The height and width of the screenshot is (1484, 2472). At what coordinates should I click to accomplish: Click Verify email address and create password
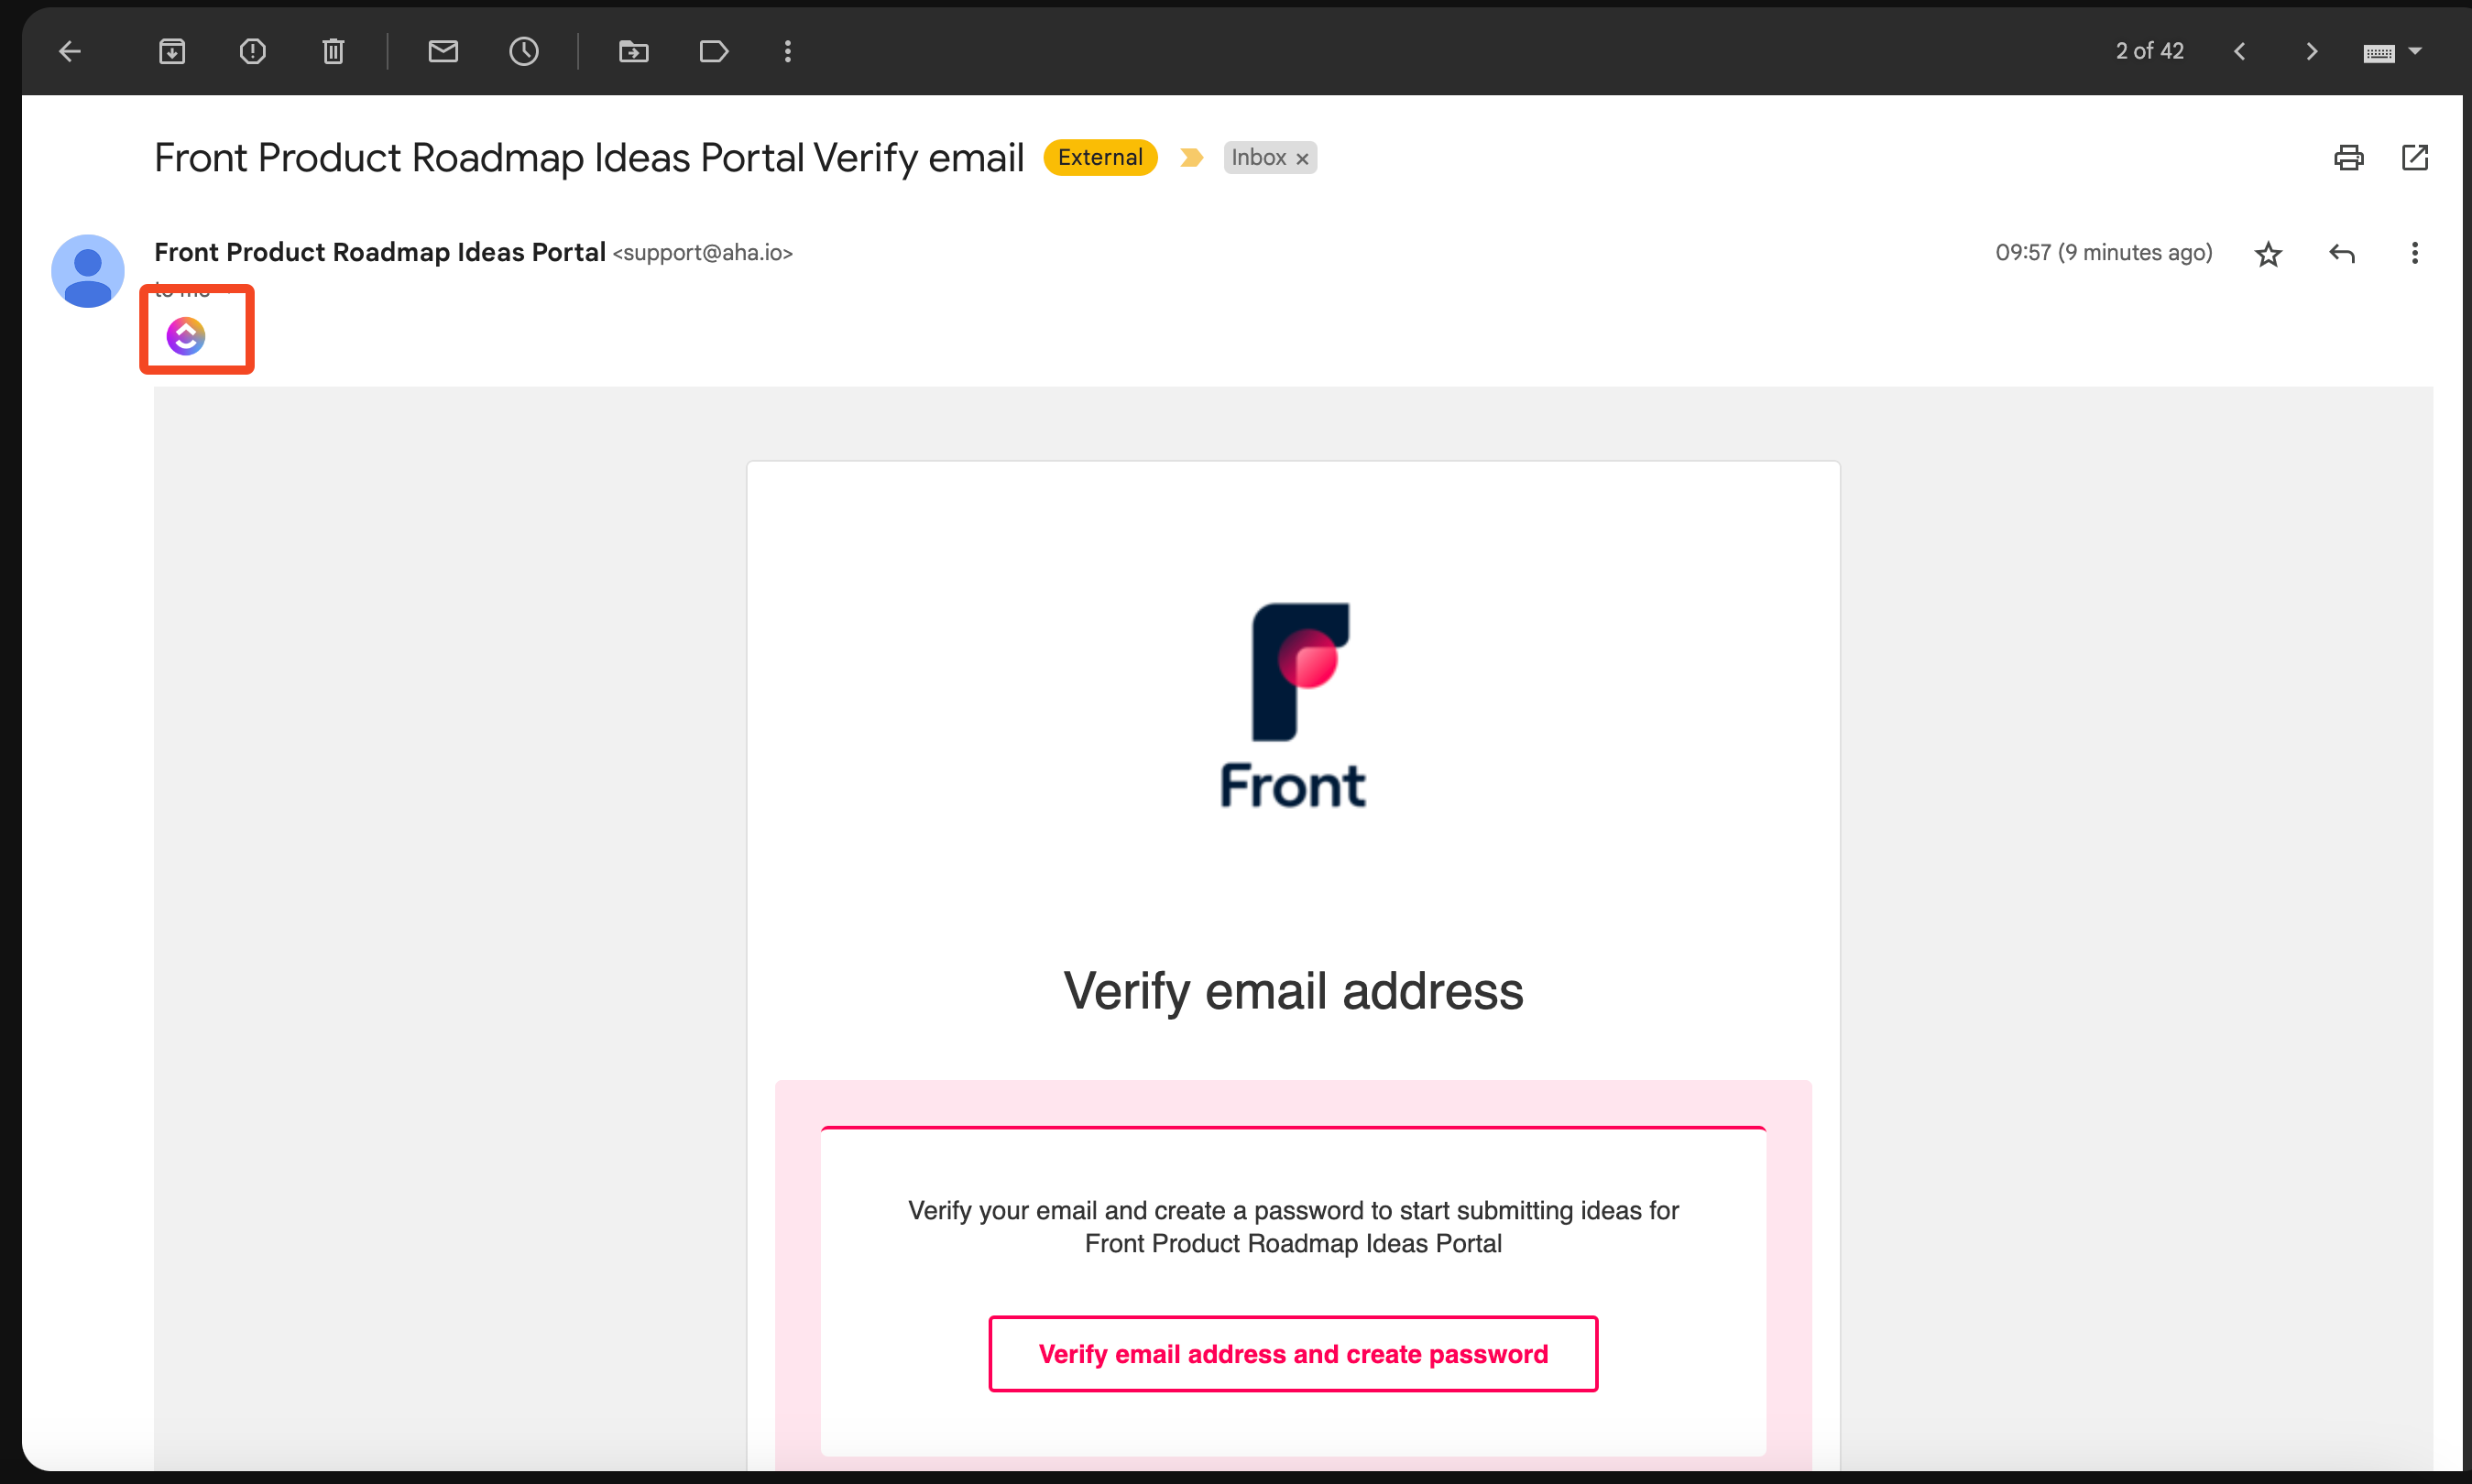[1293, 1353]
